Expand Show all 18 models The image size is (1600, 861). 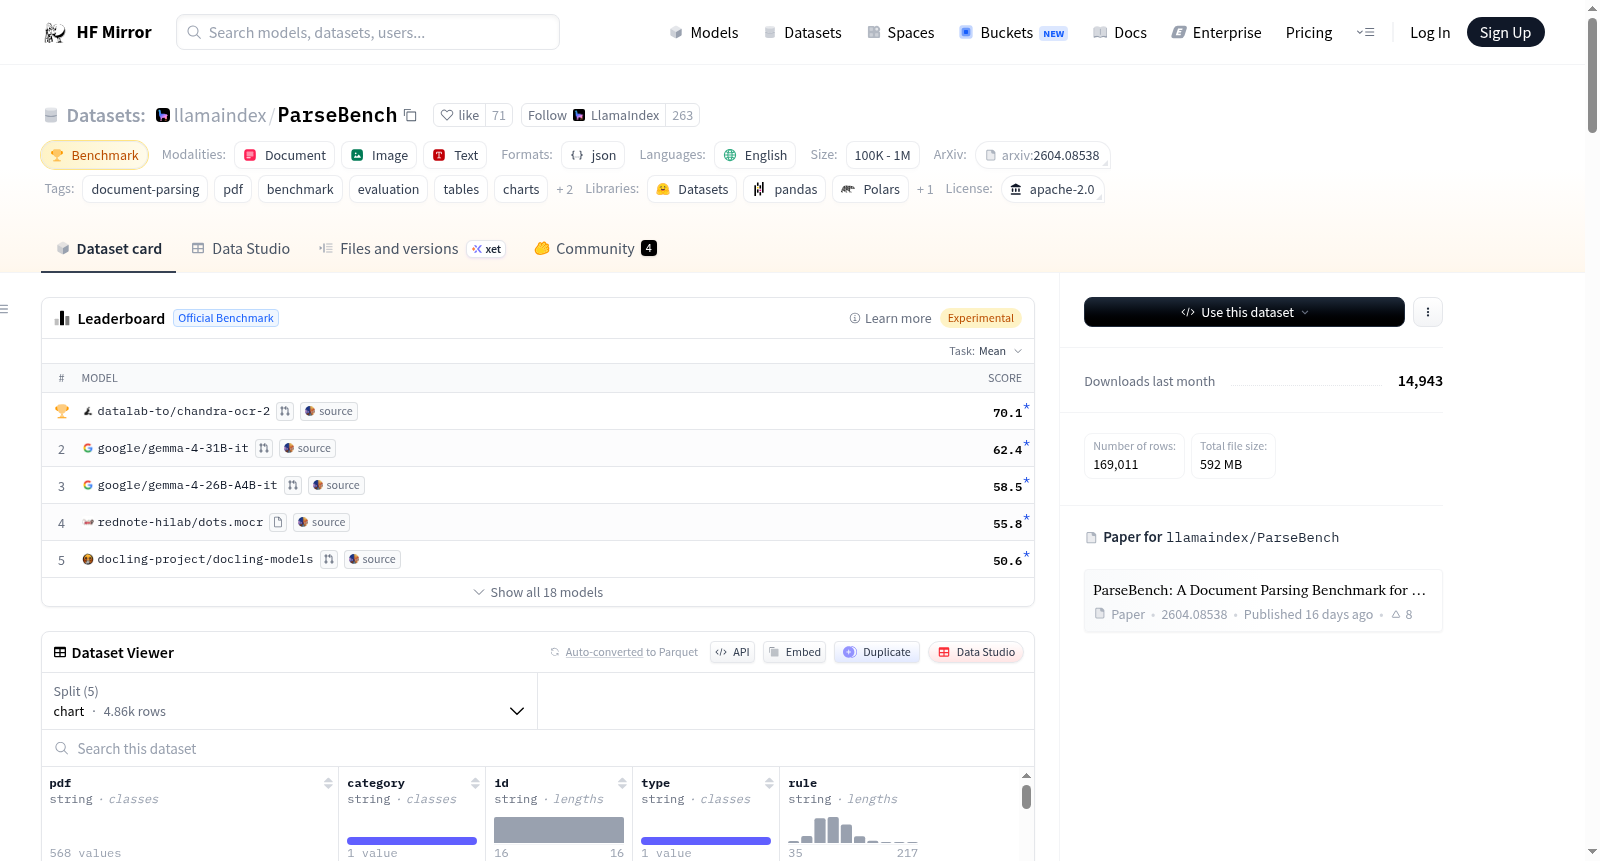click(x=538, y=592)
